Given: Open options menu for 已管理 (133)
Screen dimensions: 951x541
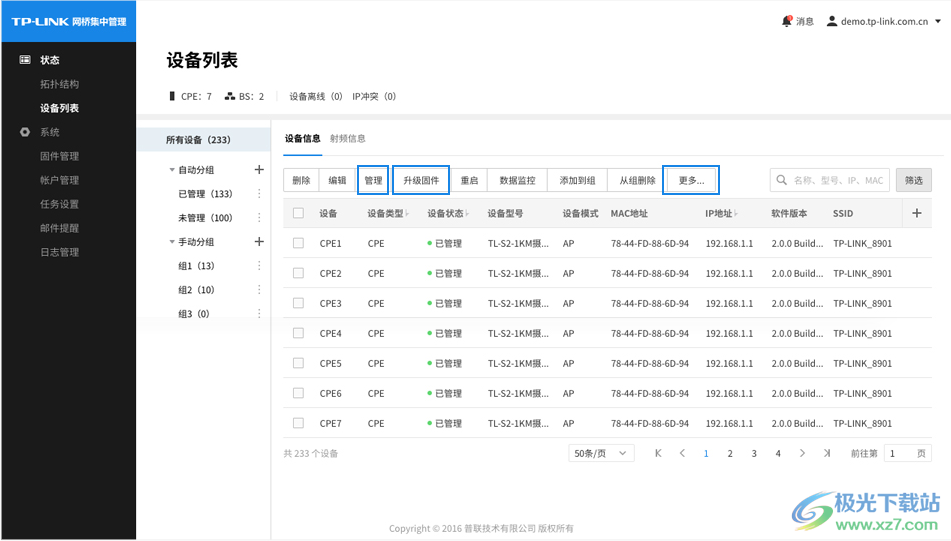Looking at the screenshot, I should (259, 193).
